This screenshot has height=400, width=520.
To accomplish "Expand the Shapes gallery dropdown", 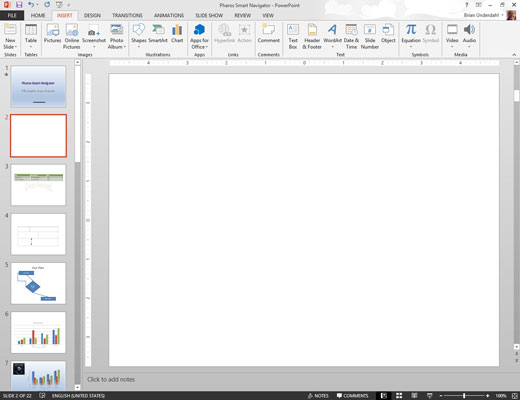I will 138,46.
